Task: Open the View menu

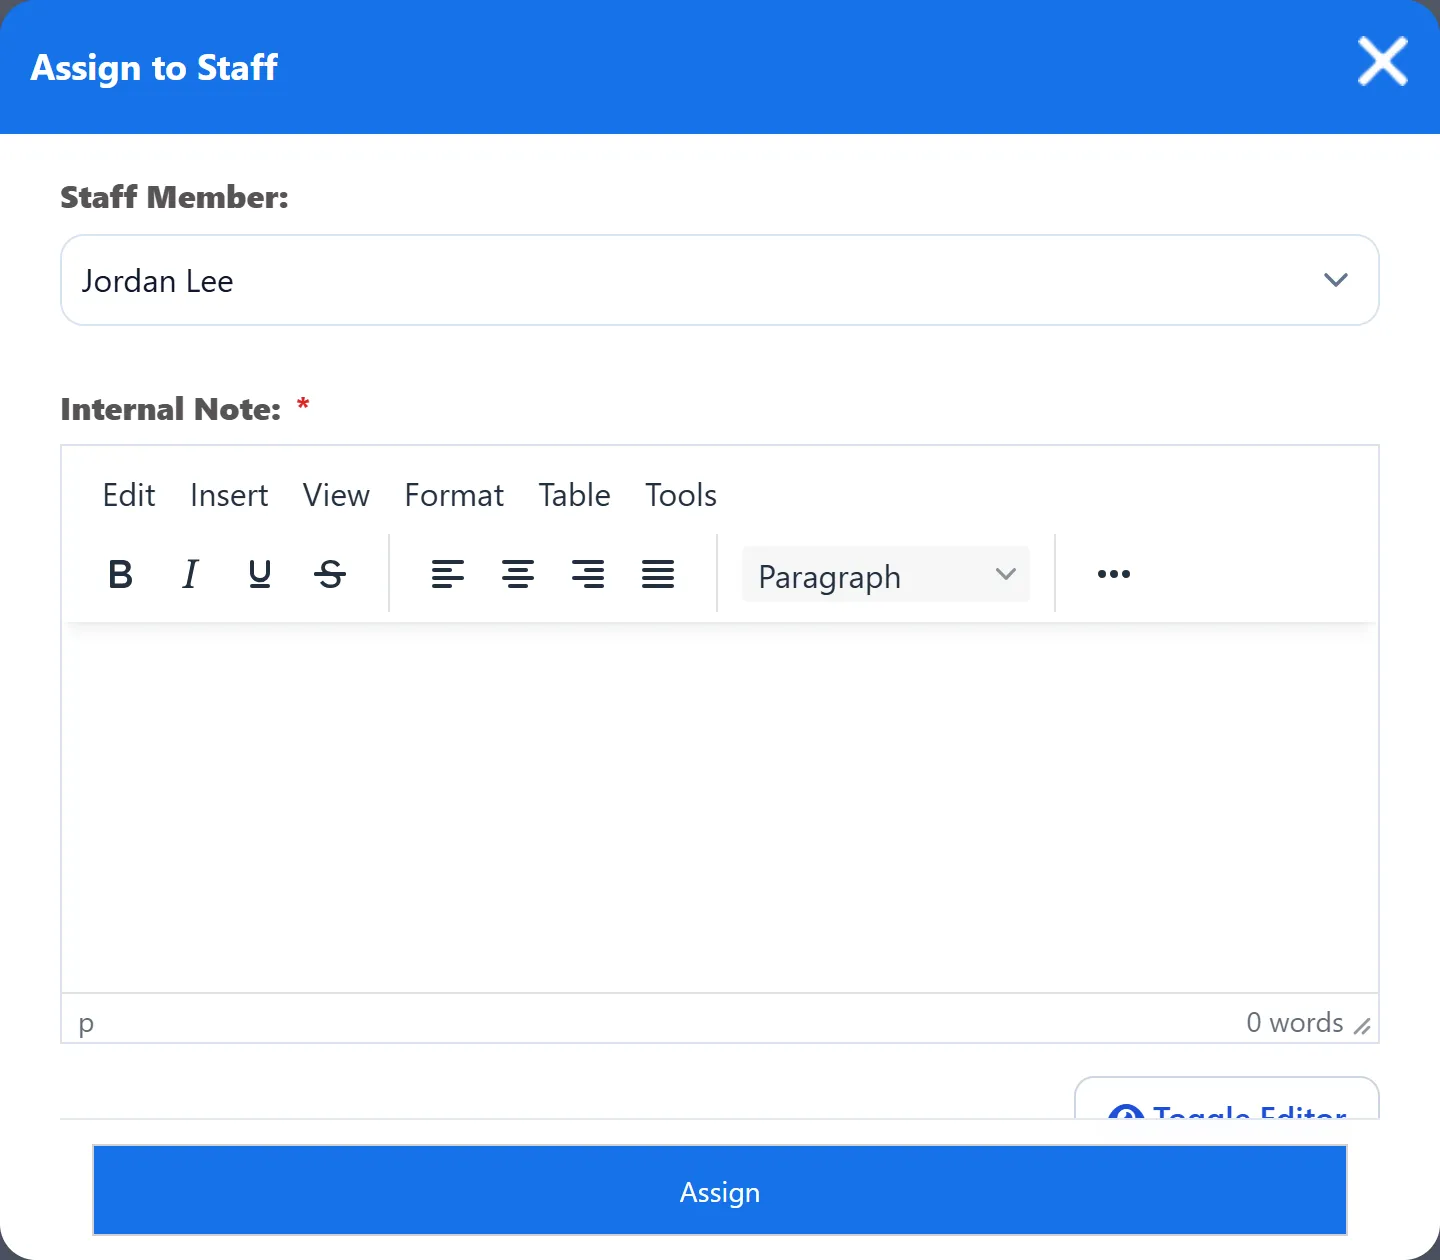Action: pyautogui.click(x=336, y=495)
